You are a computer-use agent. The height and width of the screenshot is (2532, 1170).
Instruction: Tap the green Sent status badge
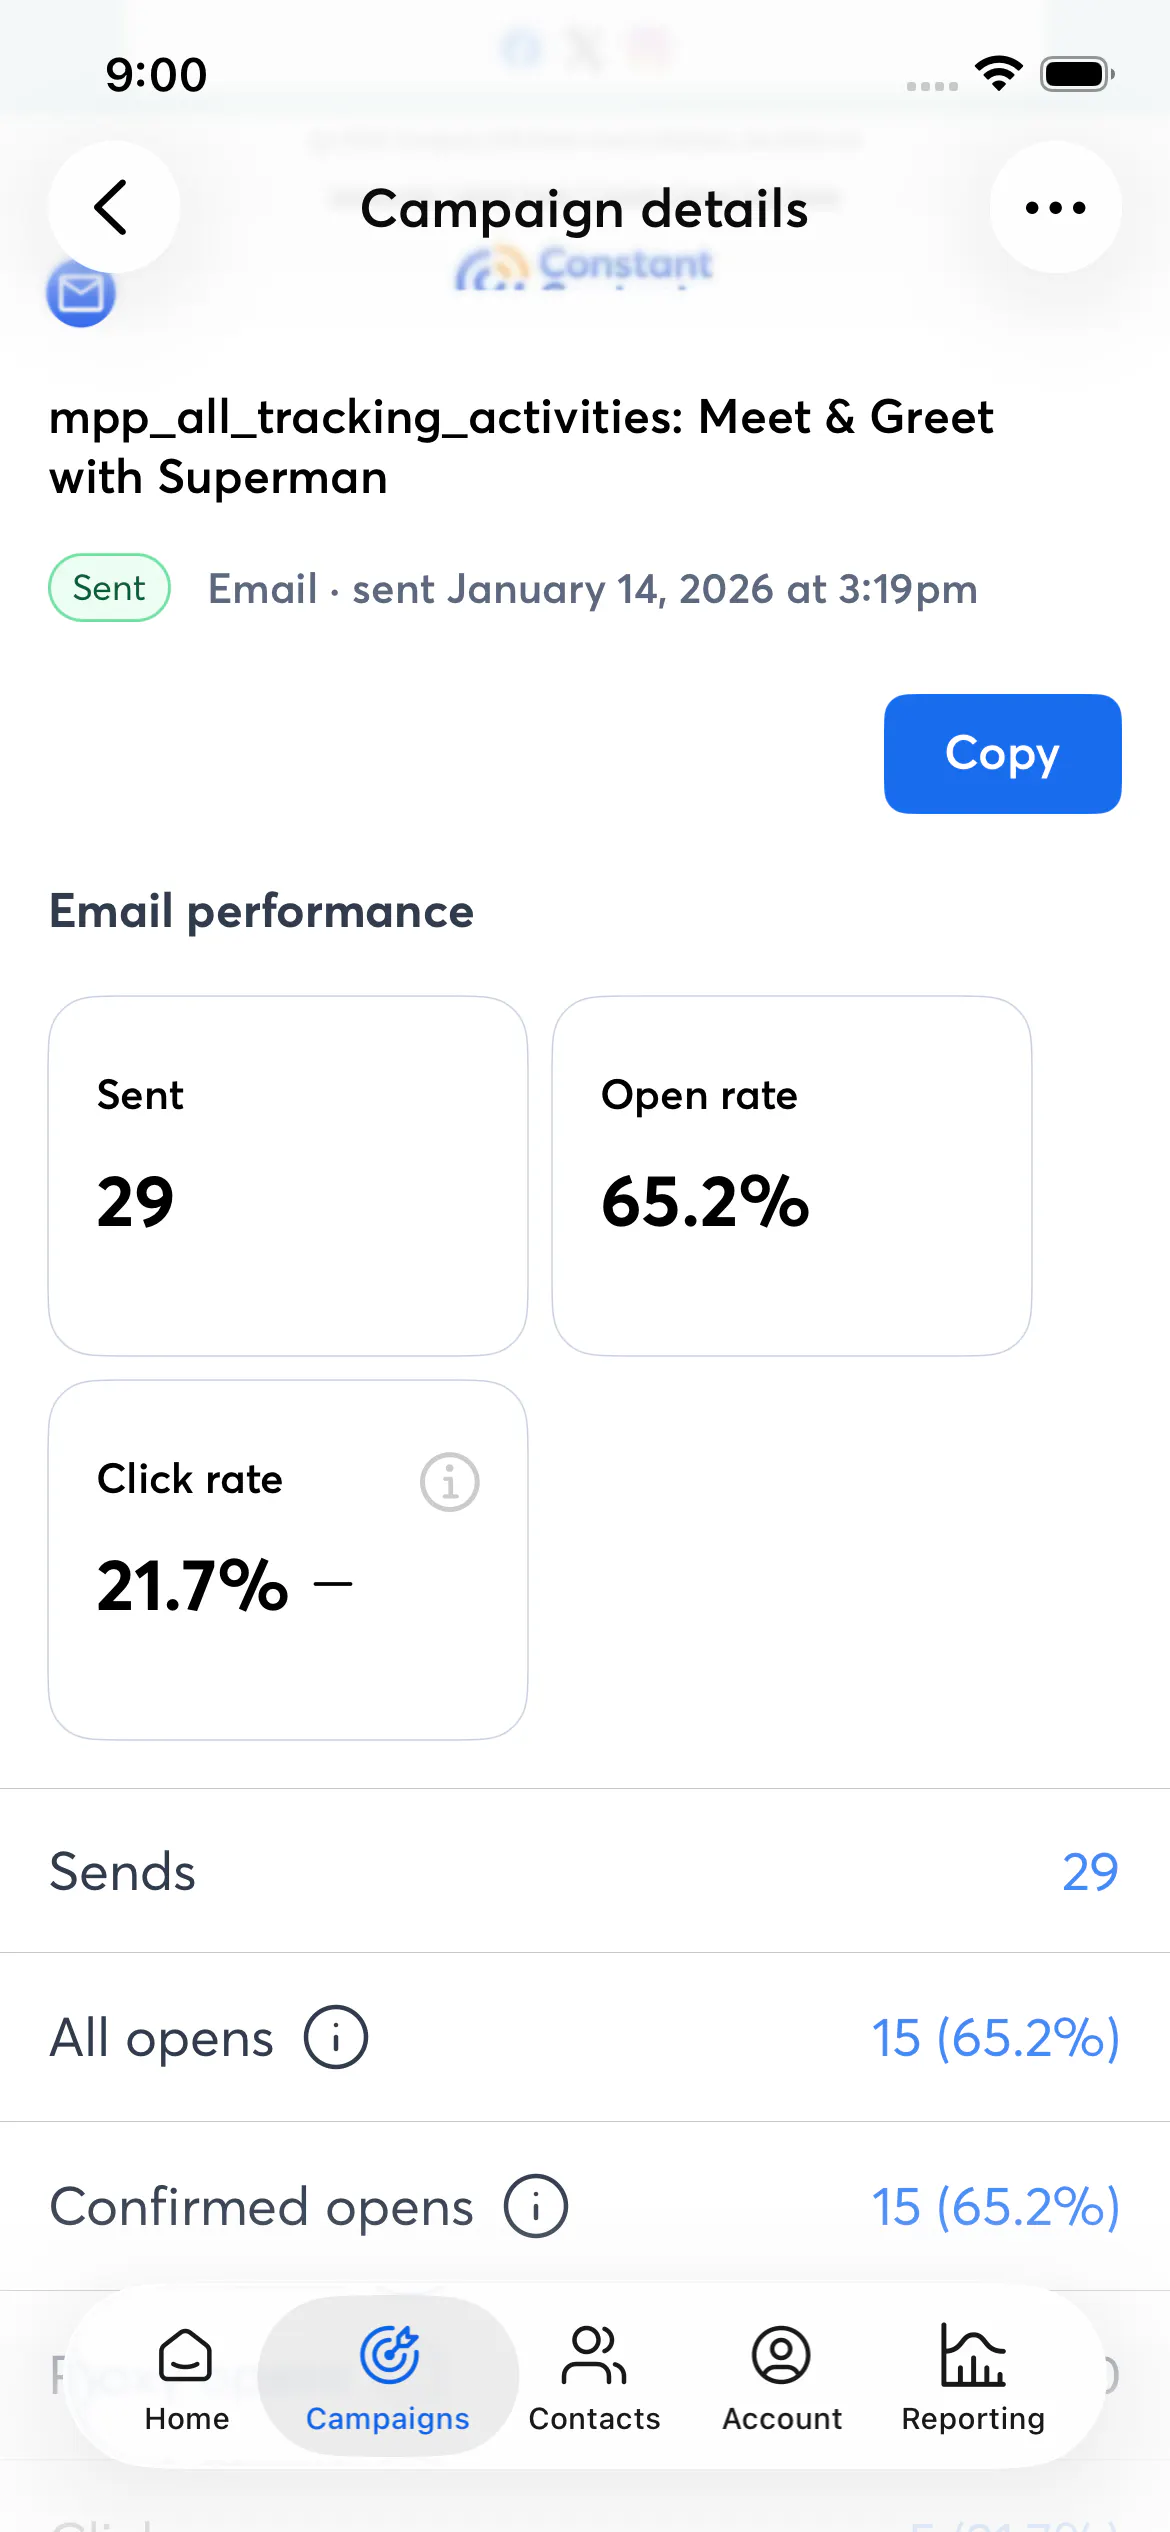tap(109, 588)
